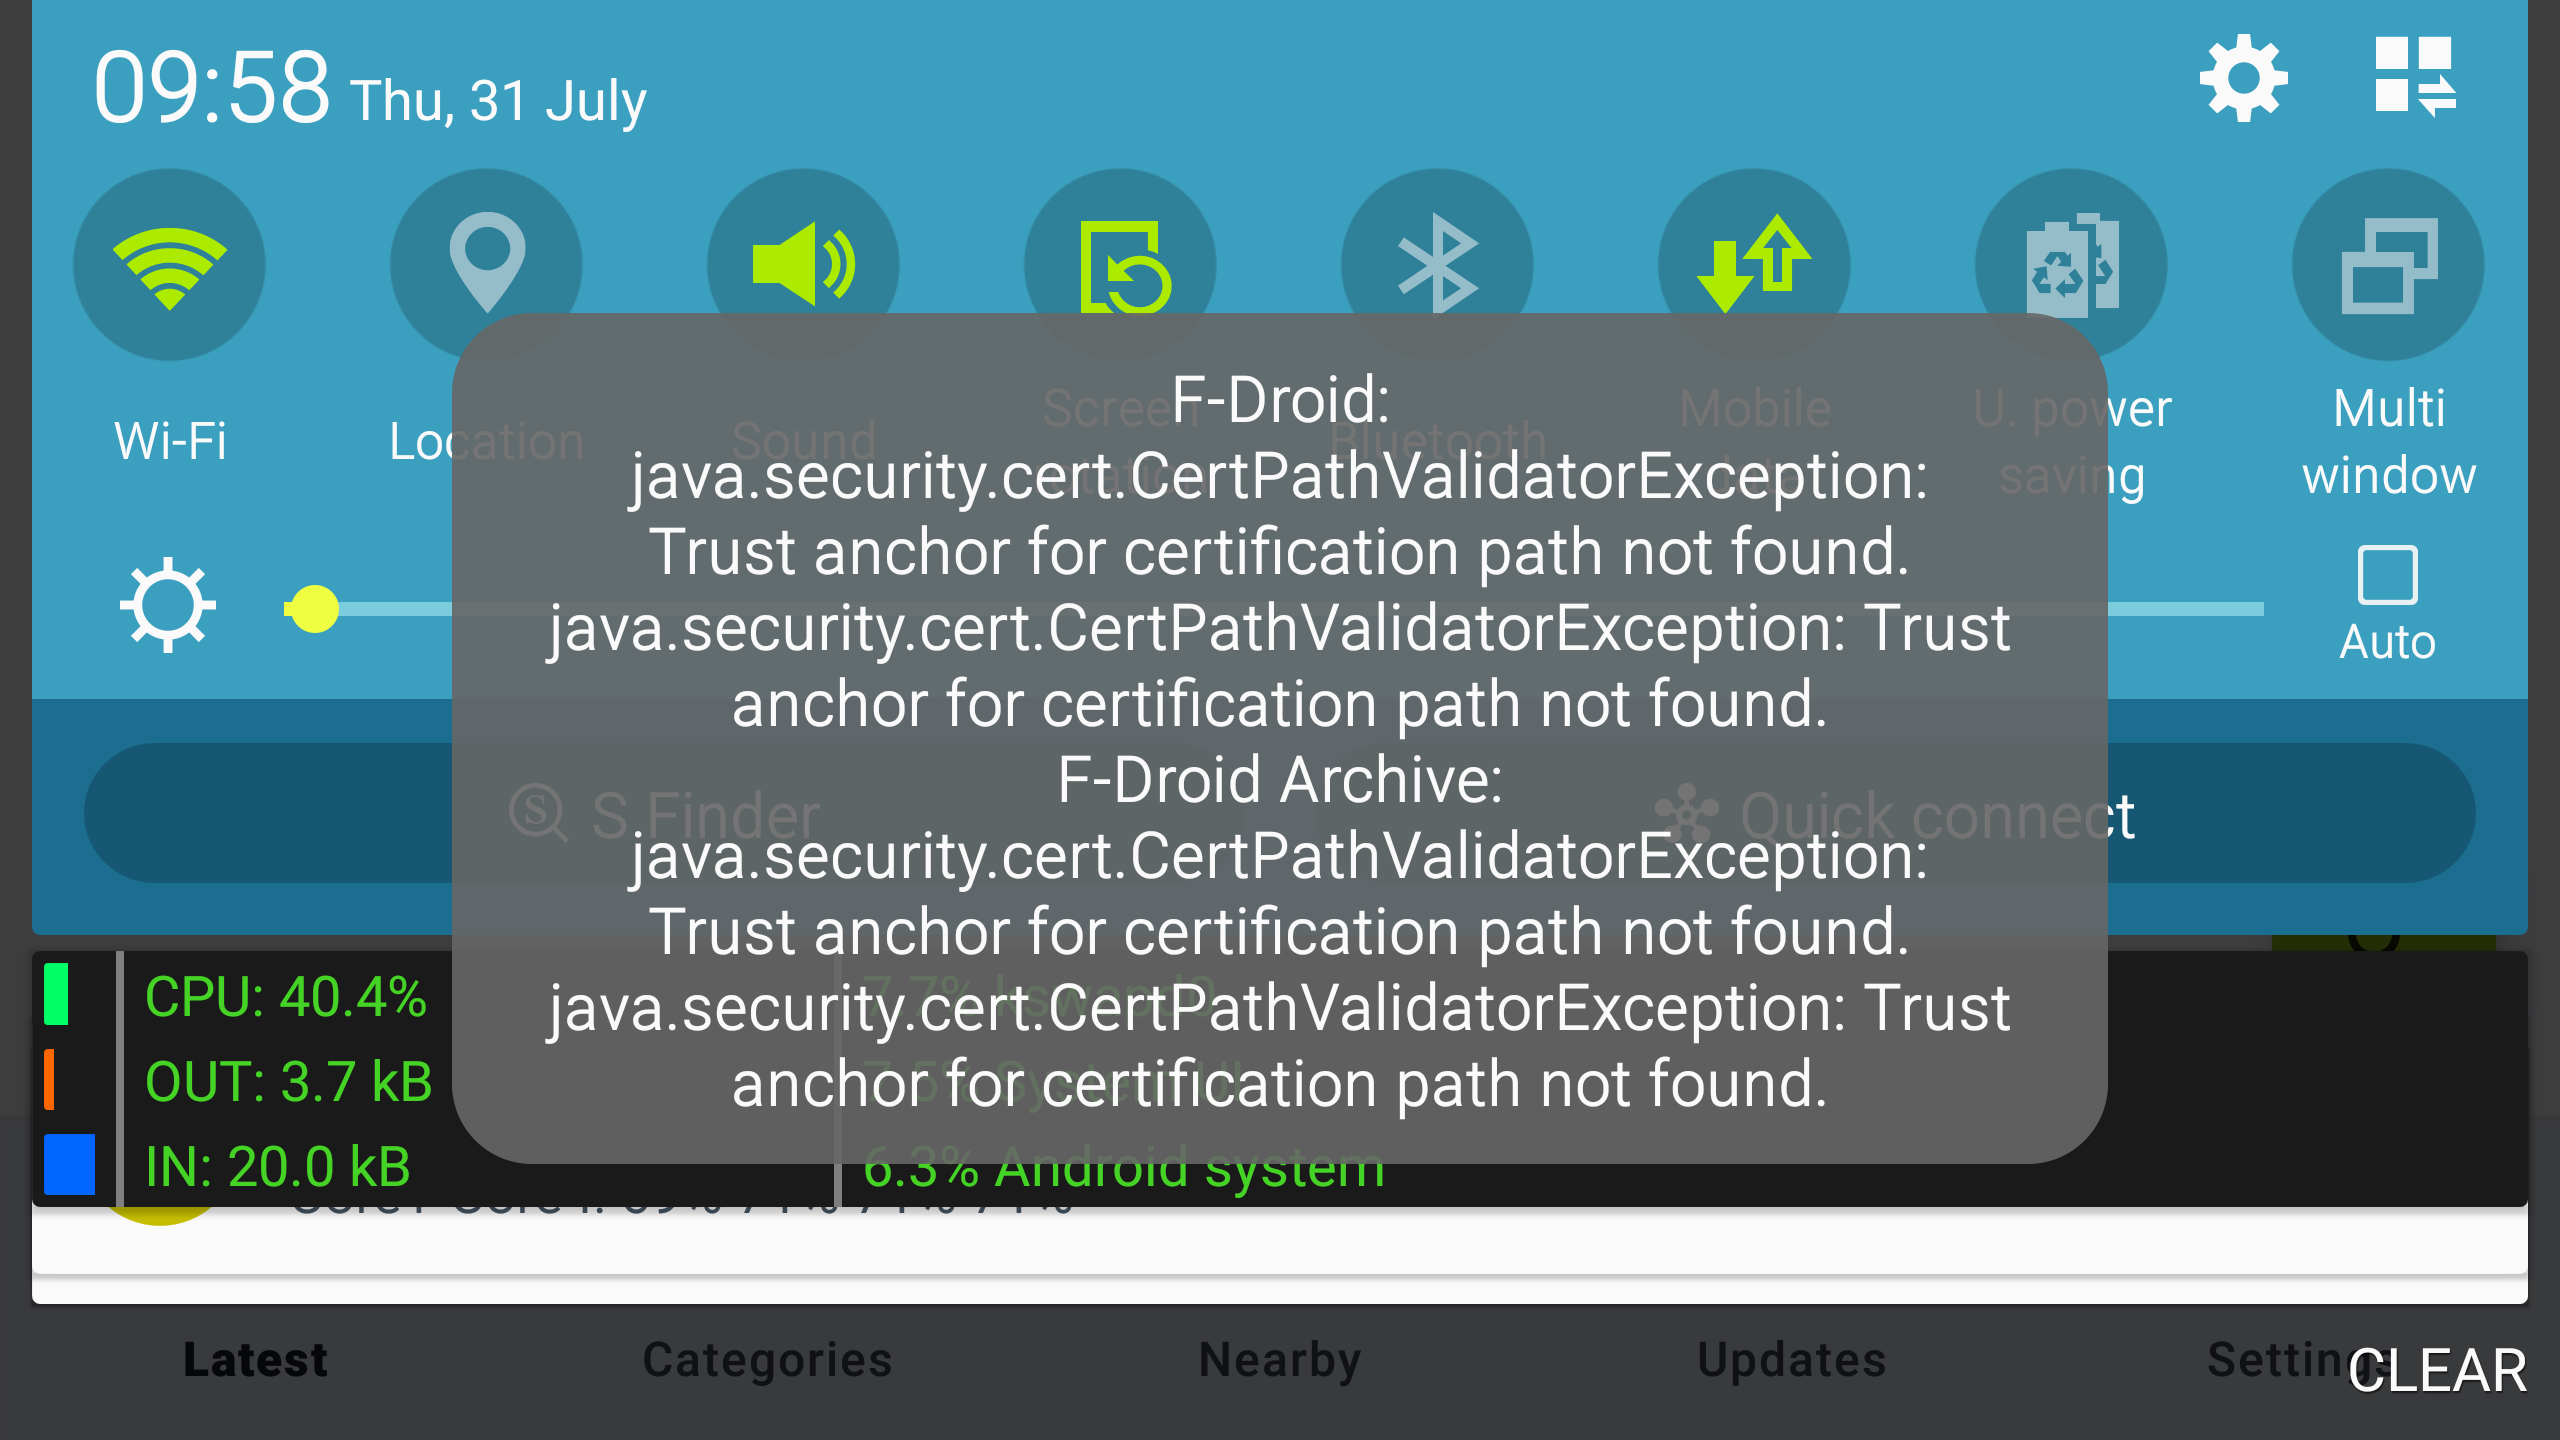Toggle the Multi window quick setting
The image size is (2560, 1440).
[x=2388, y=265]
